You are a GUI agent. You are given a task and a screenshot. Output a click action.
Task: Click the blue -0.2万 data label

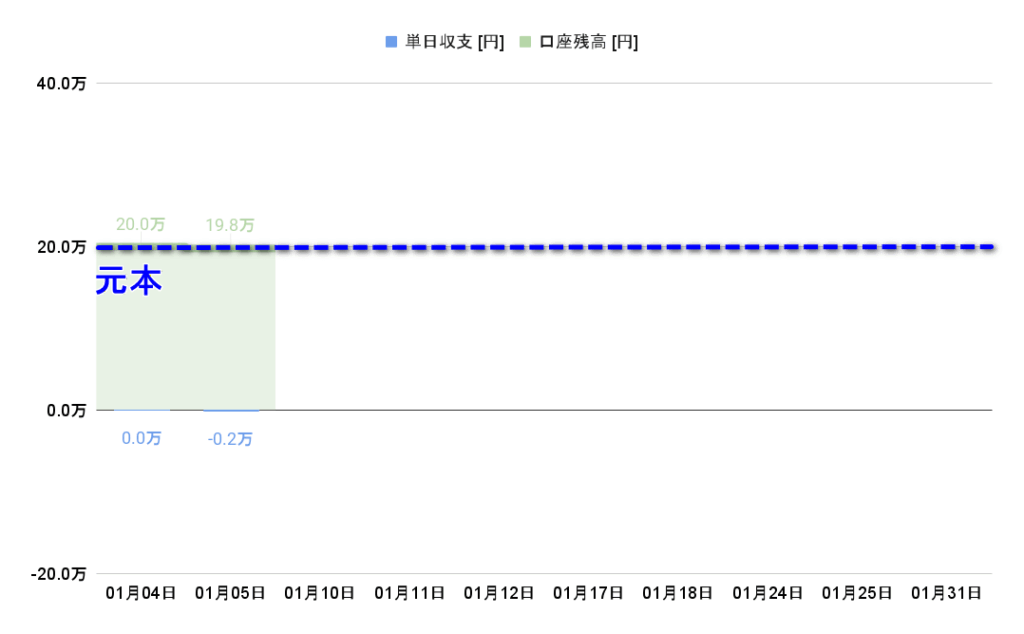click(230, 439)
